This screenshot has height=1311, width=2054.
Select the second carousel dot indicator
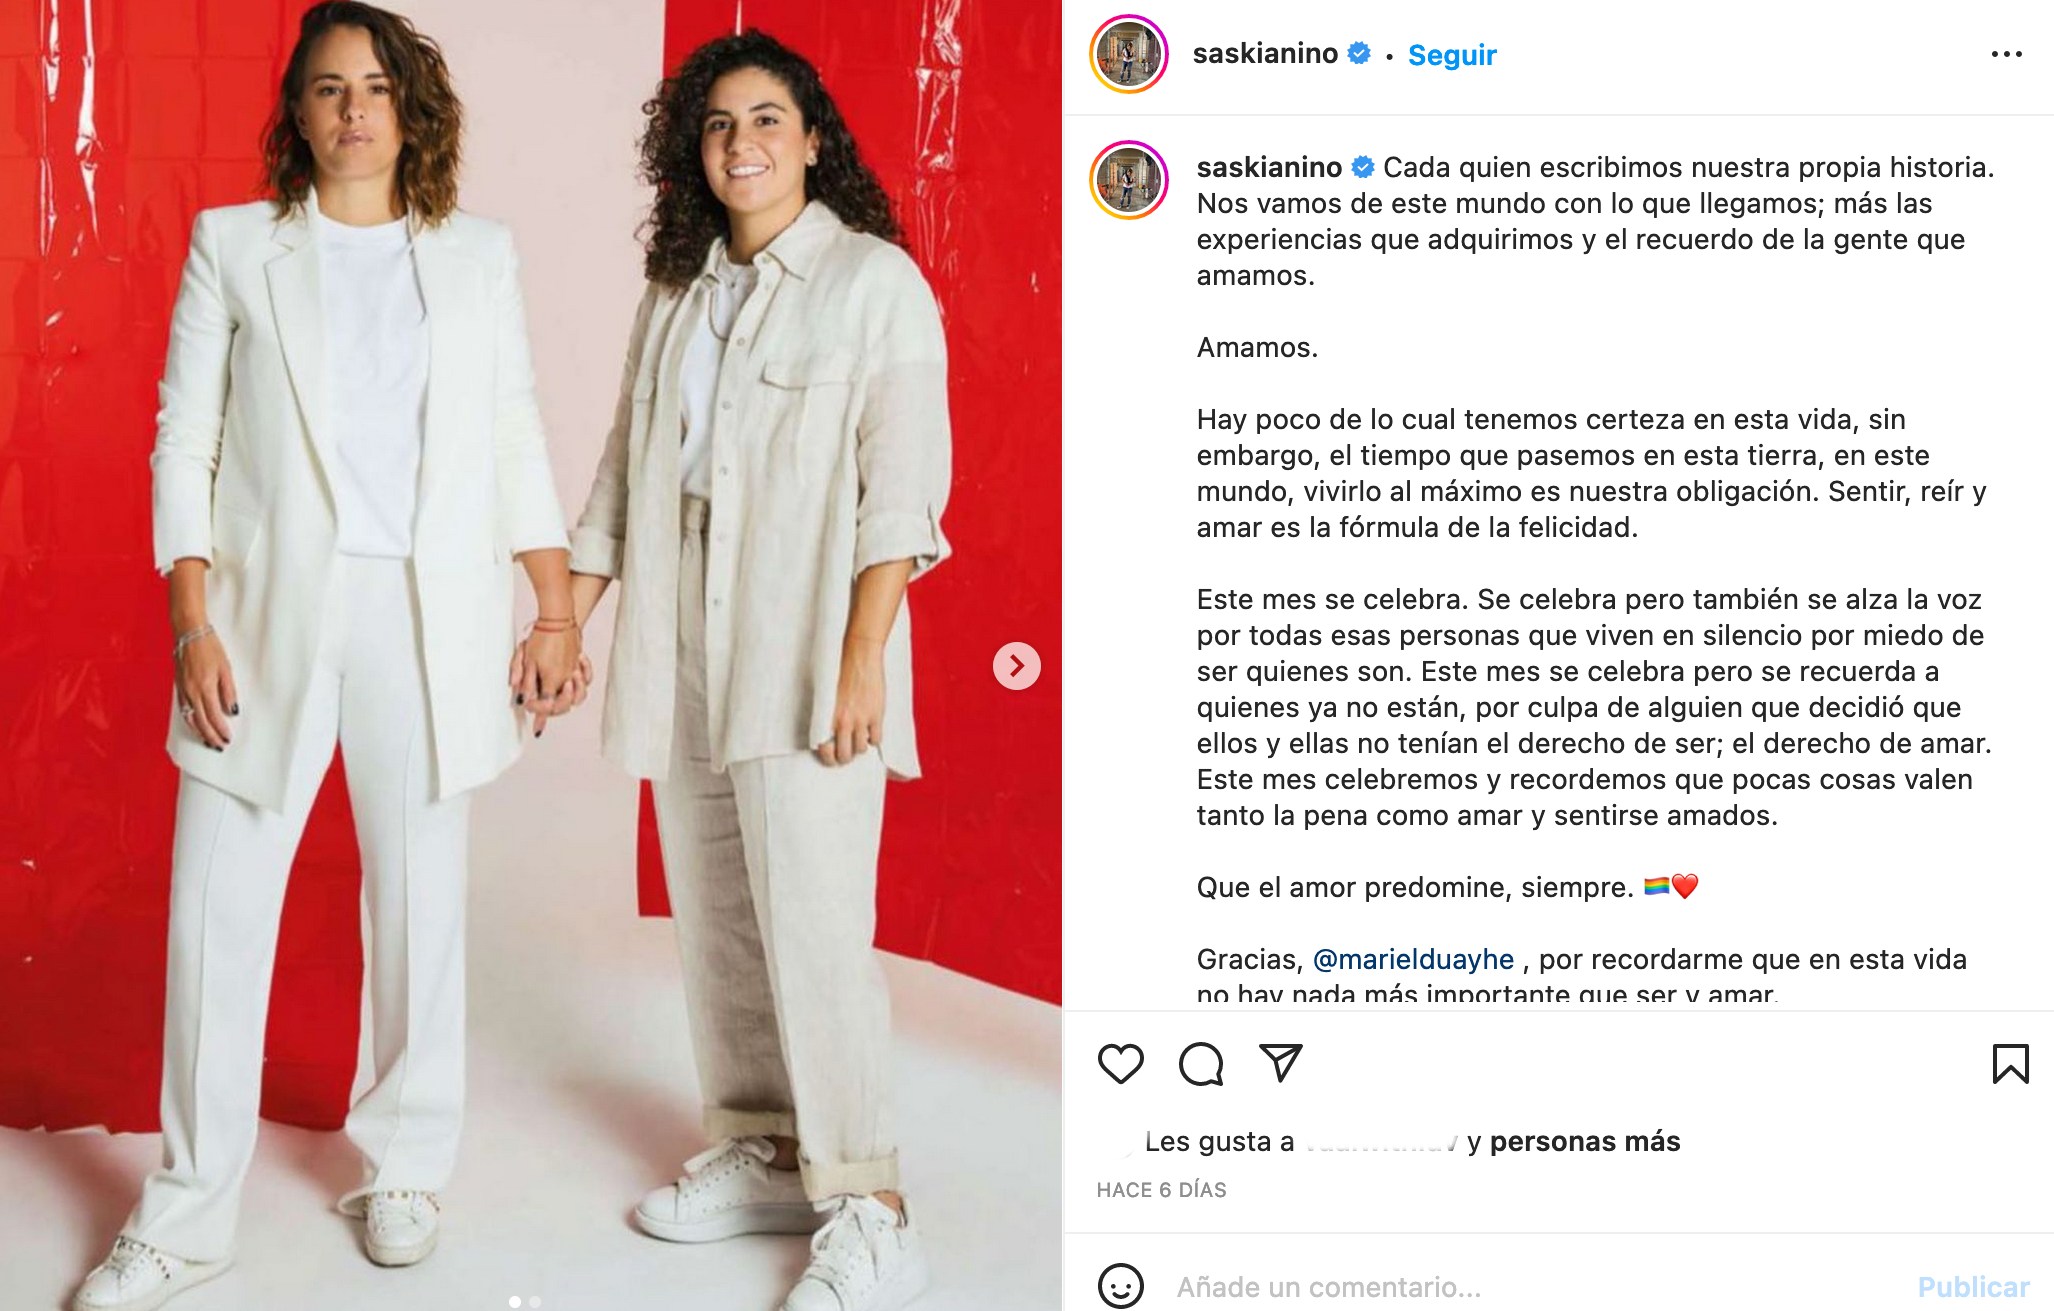click(x=535, y=1301)
